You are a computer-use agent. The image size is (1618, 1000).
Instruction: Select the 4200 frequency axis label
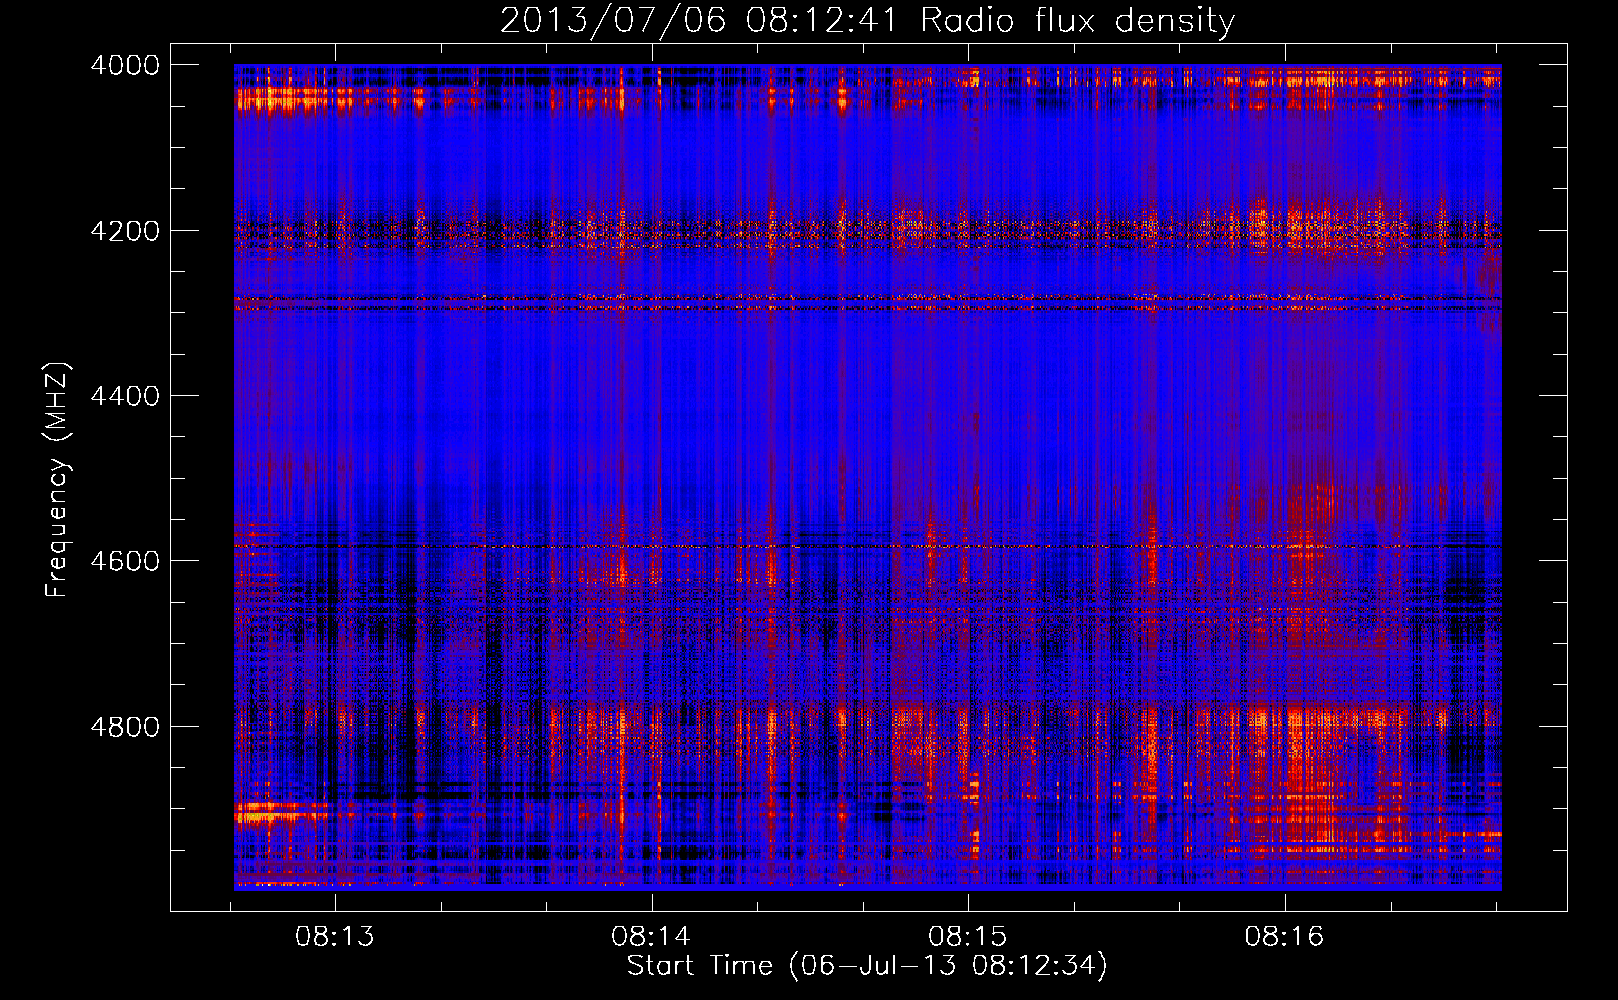(x=125, y=231)
